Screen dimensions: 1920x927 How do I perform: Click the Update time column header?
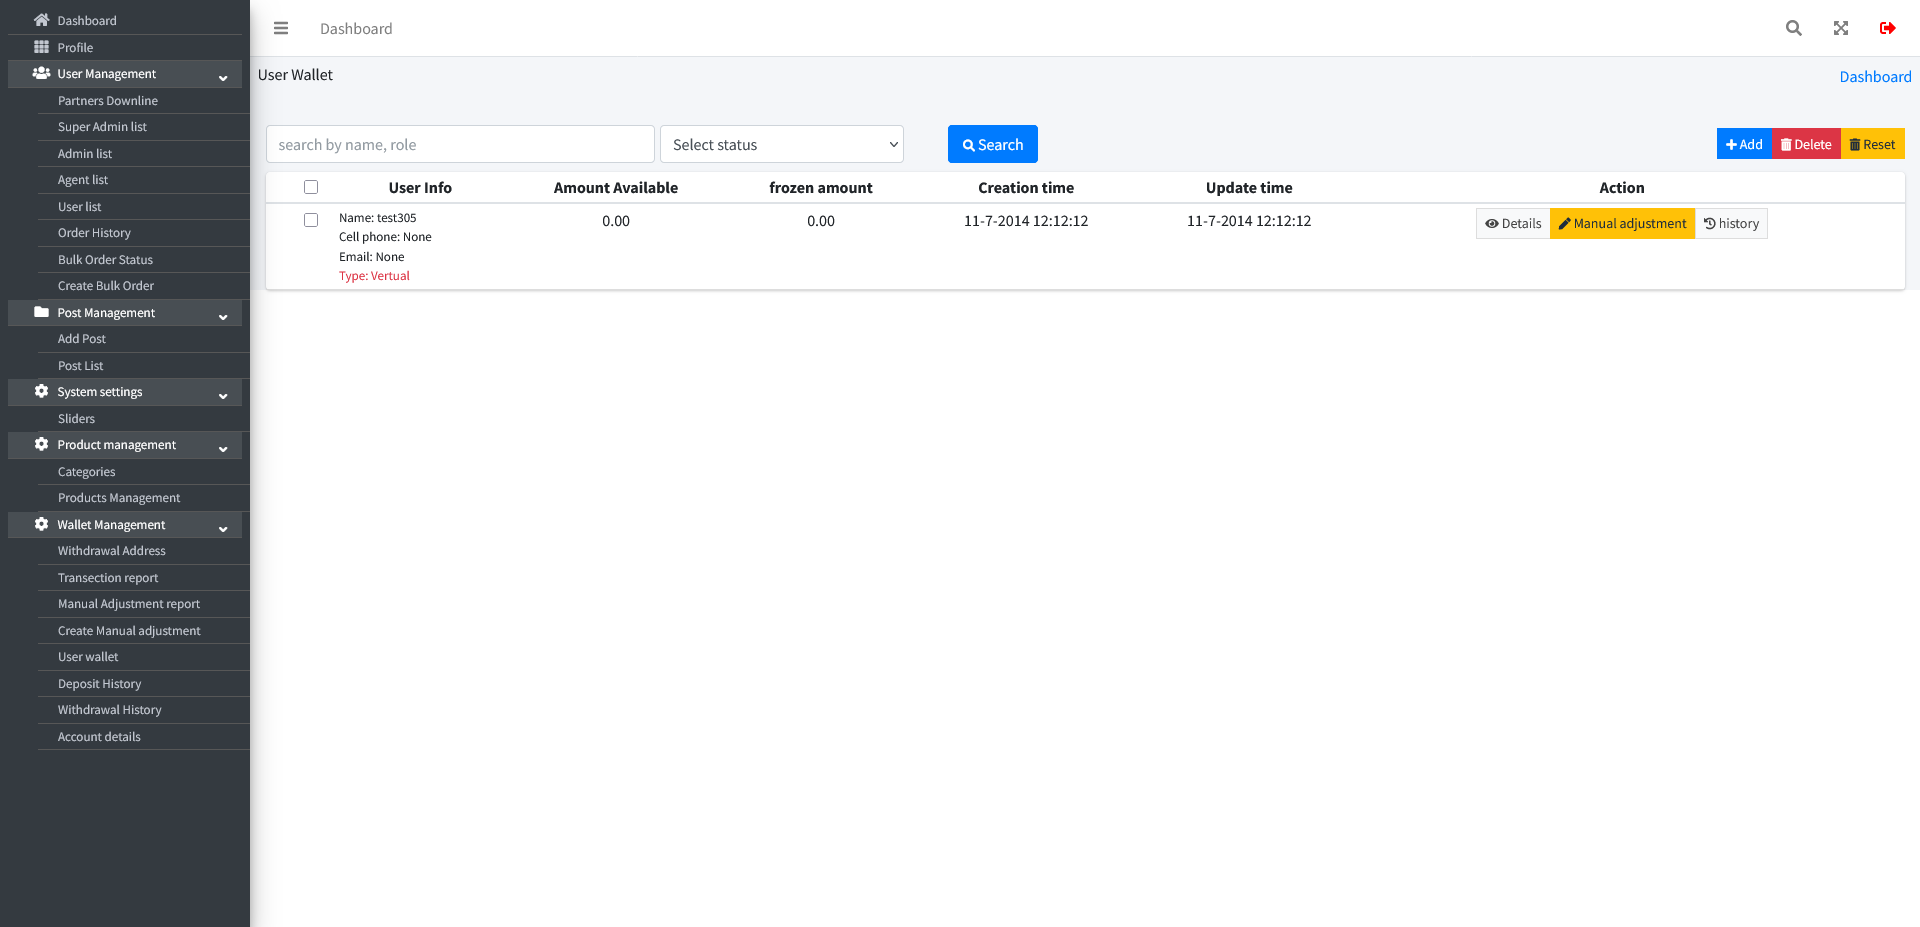click(x=1249, y=187)
